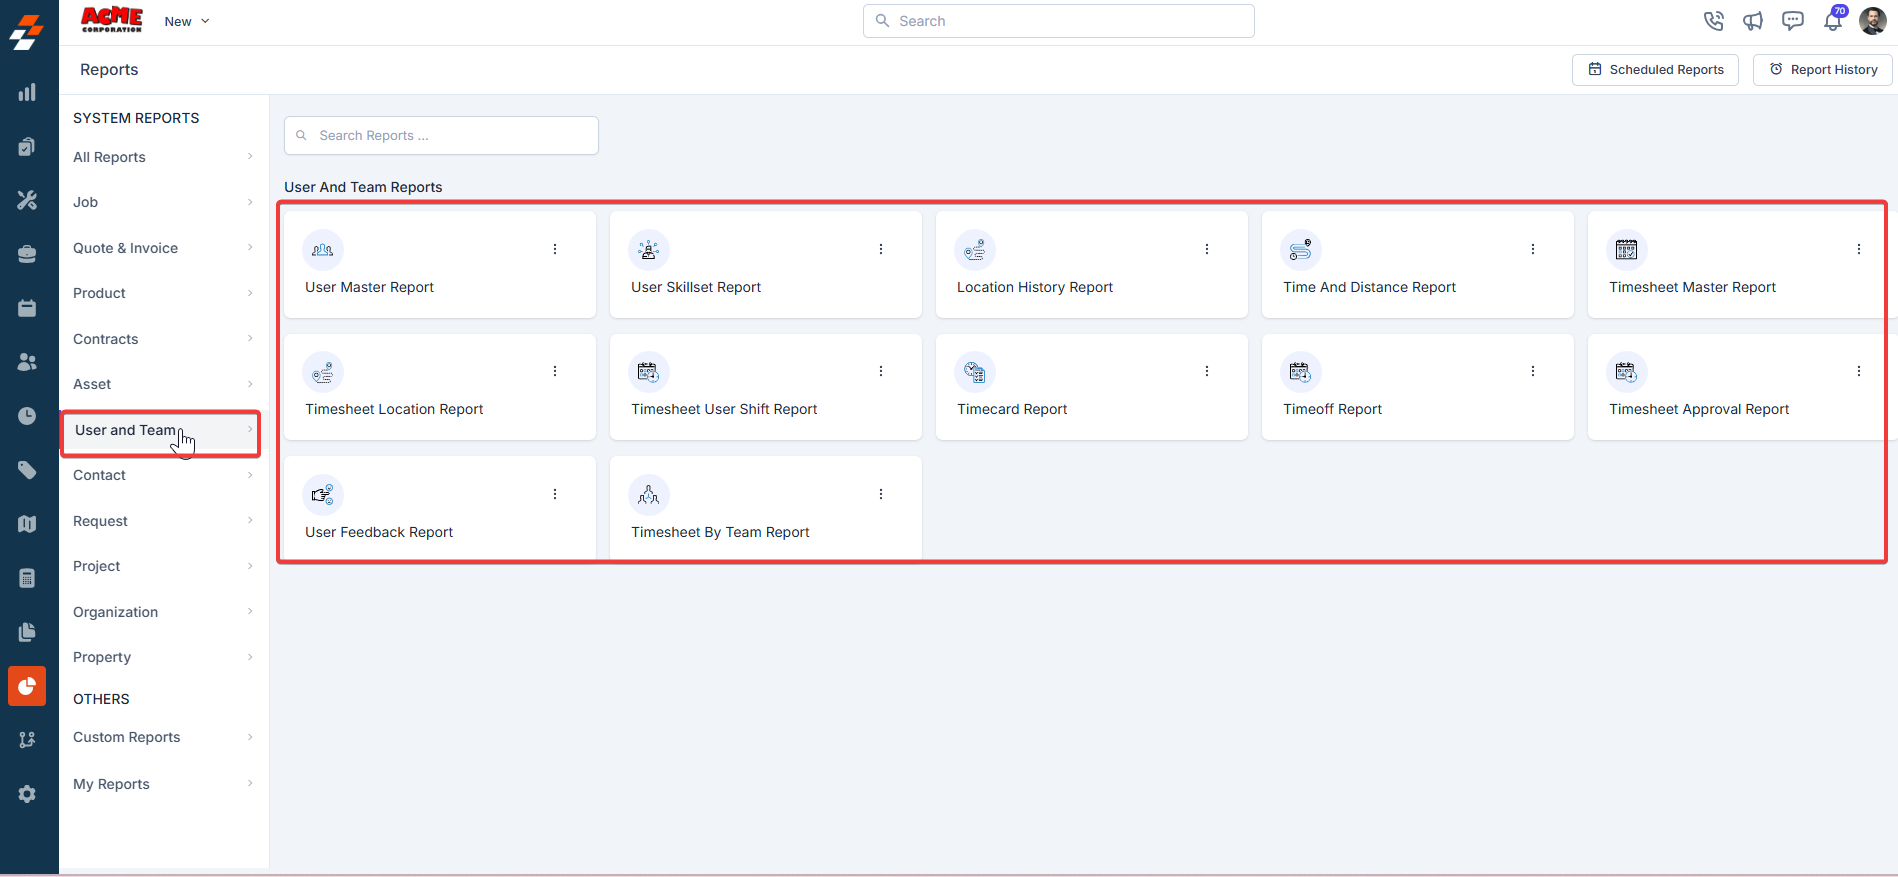This screenshot has width=1898, height=877.
Task: Open options menu for Timeoff Report
Action: [1533, 371]
